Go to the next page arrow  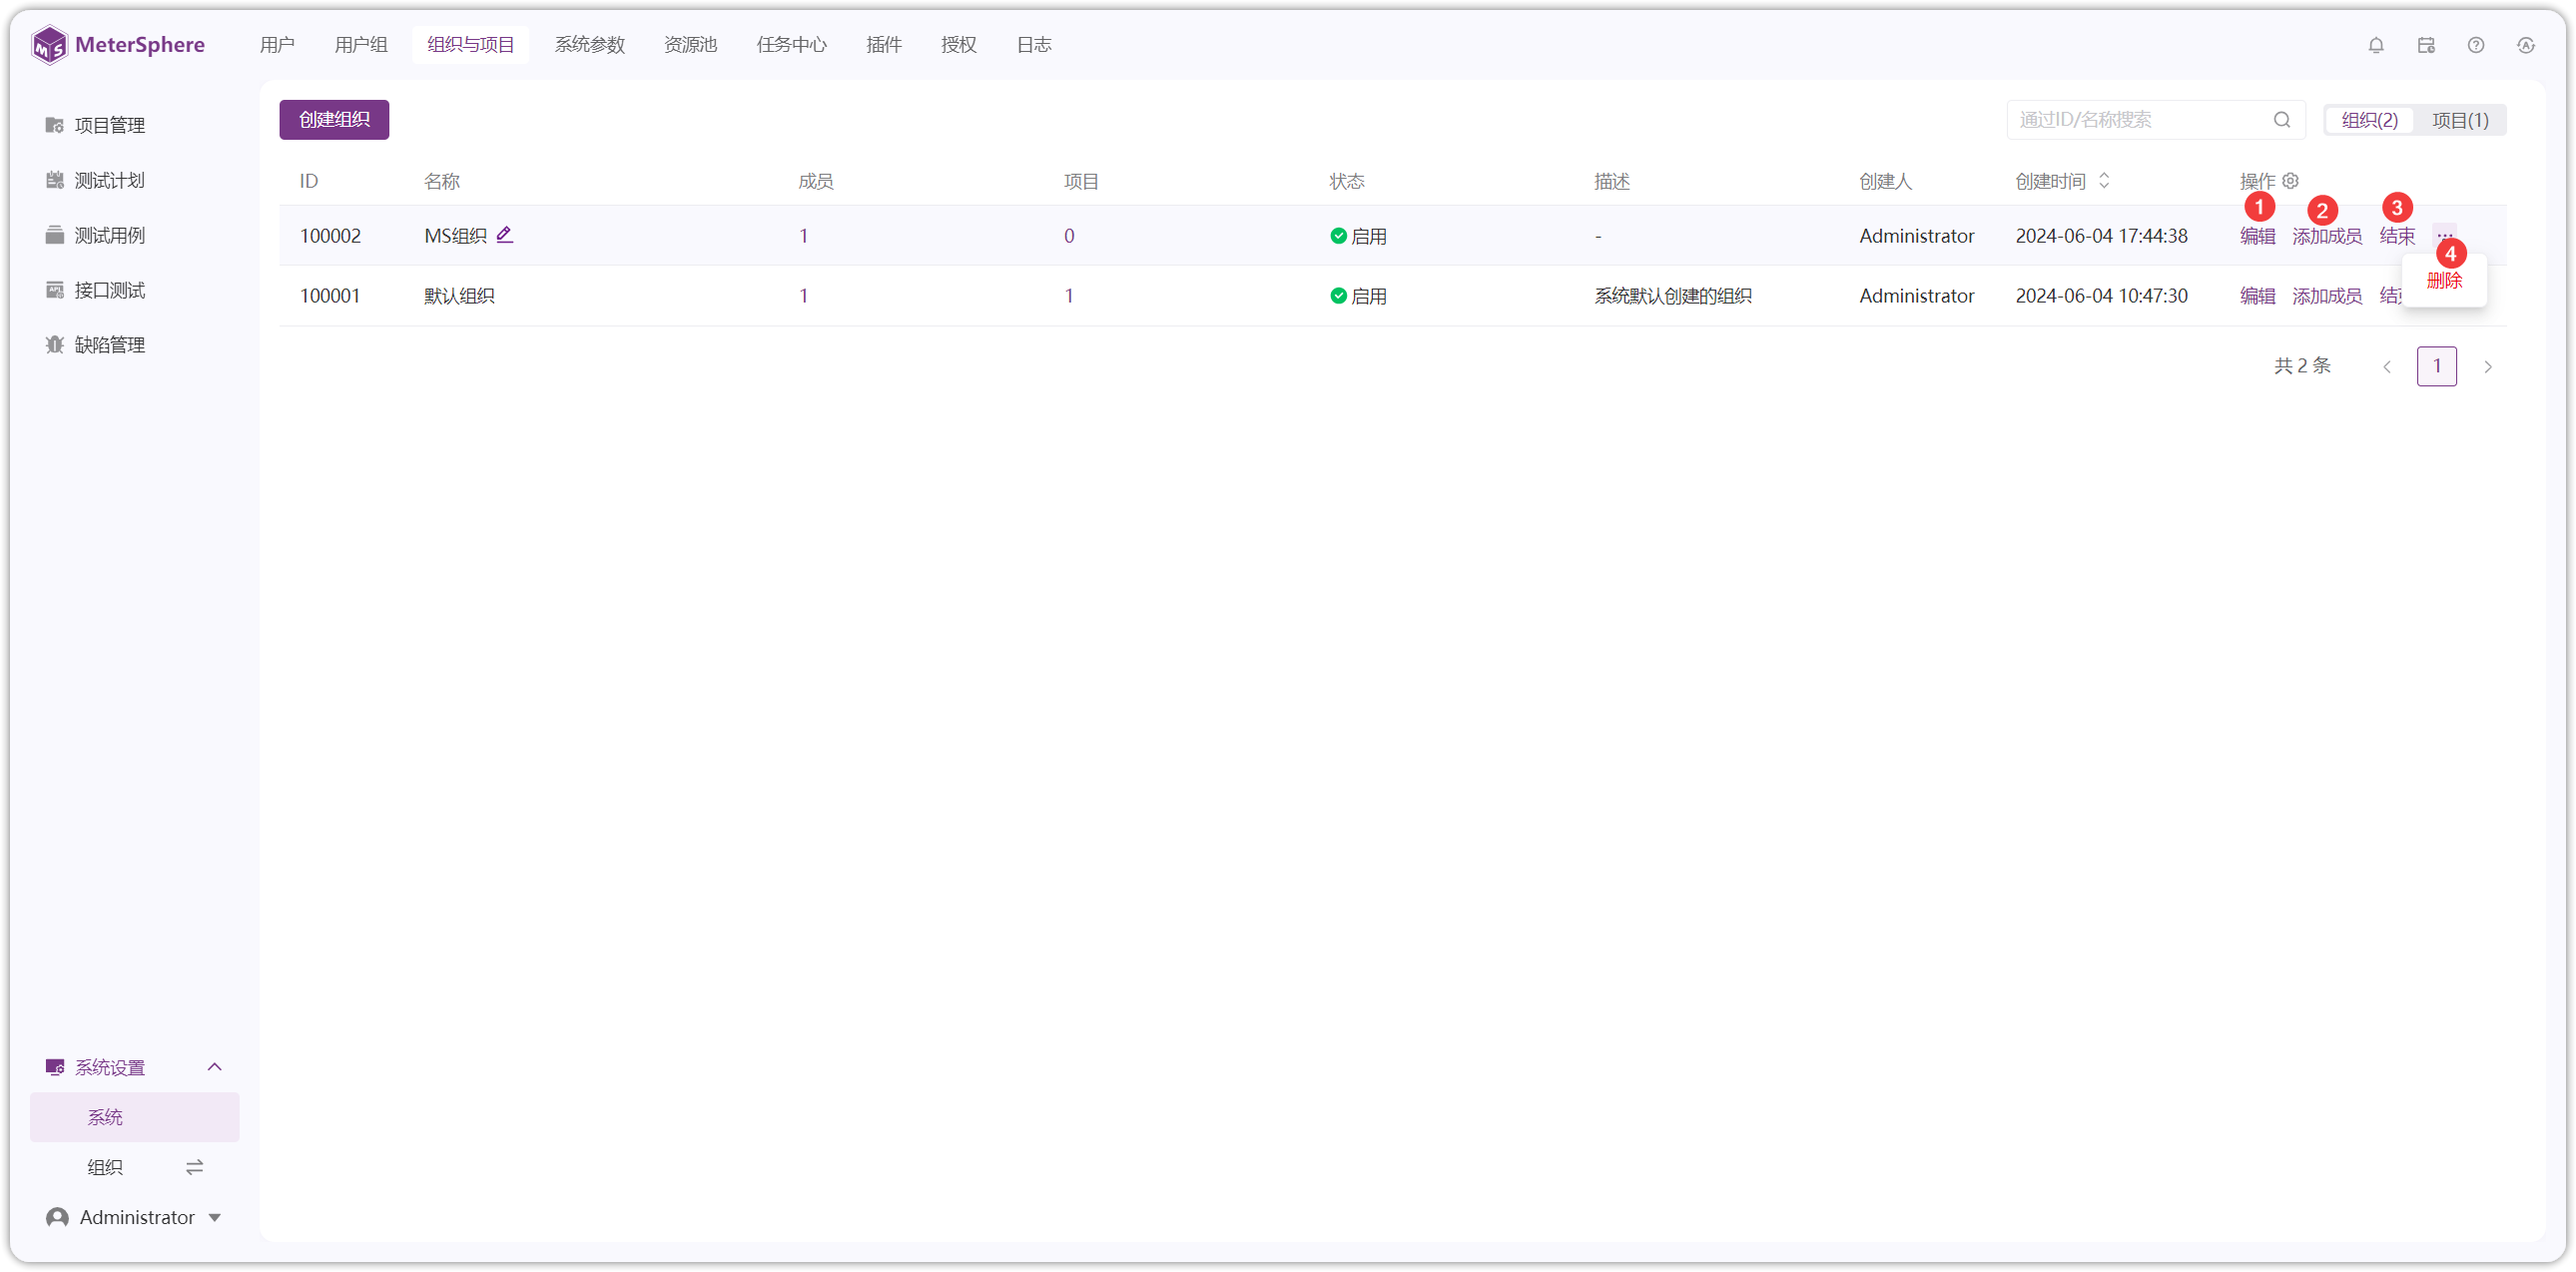coord(2488,367)
